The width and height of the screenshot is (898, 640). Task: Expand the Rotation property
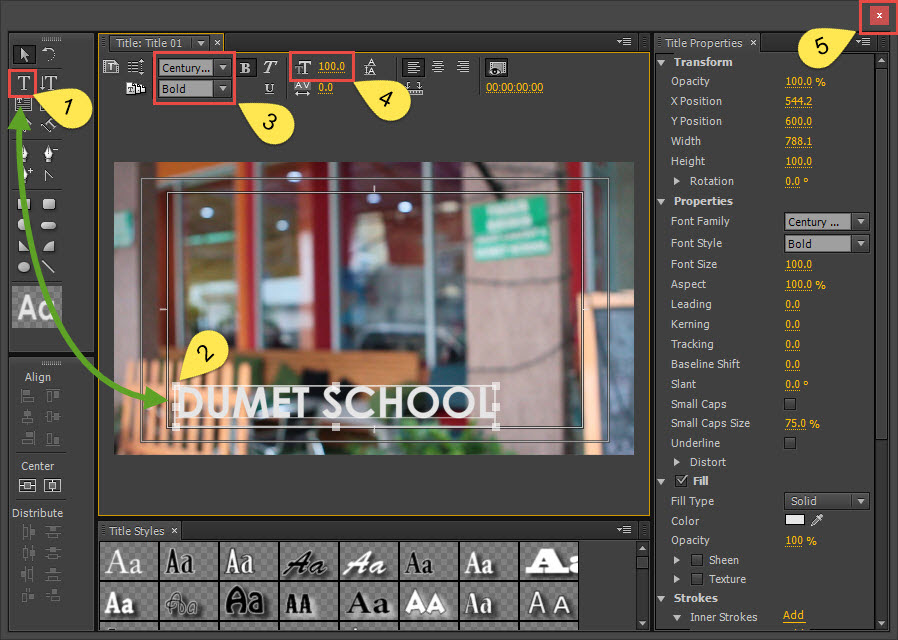point(677,181)
